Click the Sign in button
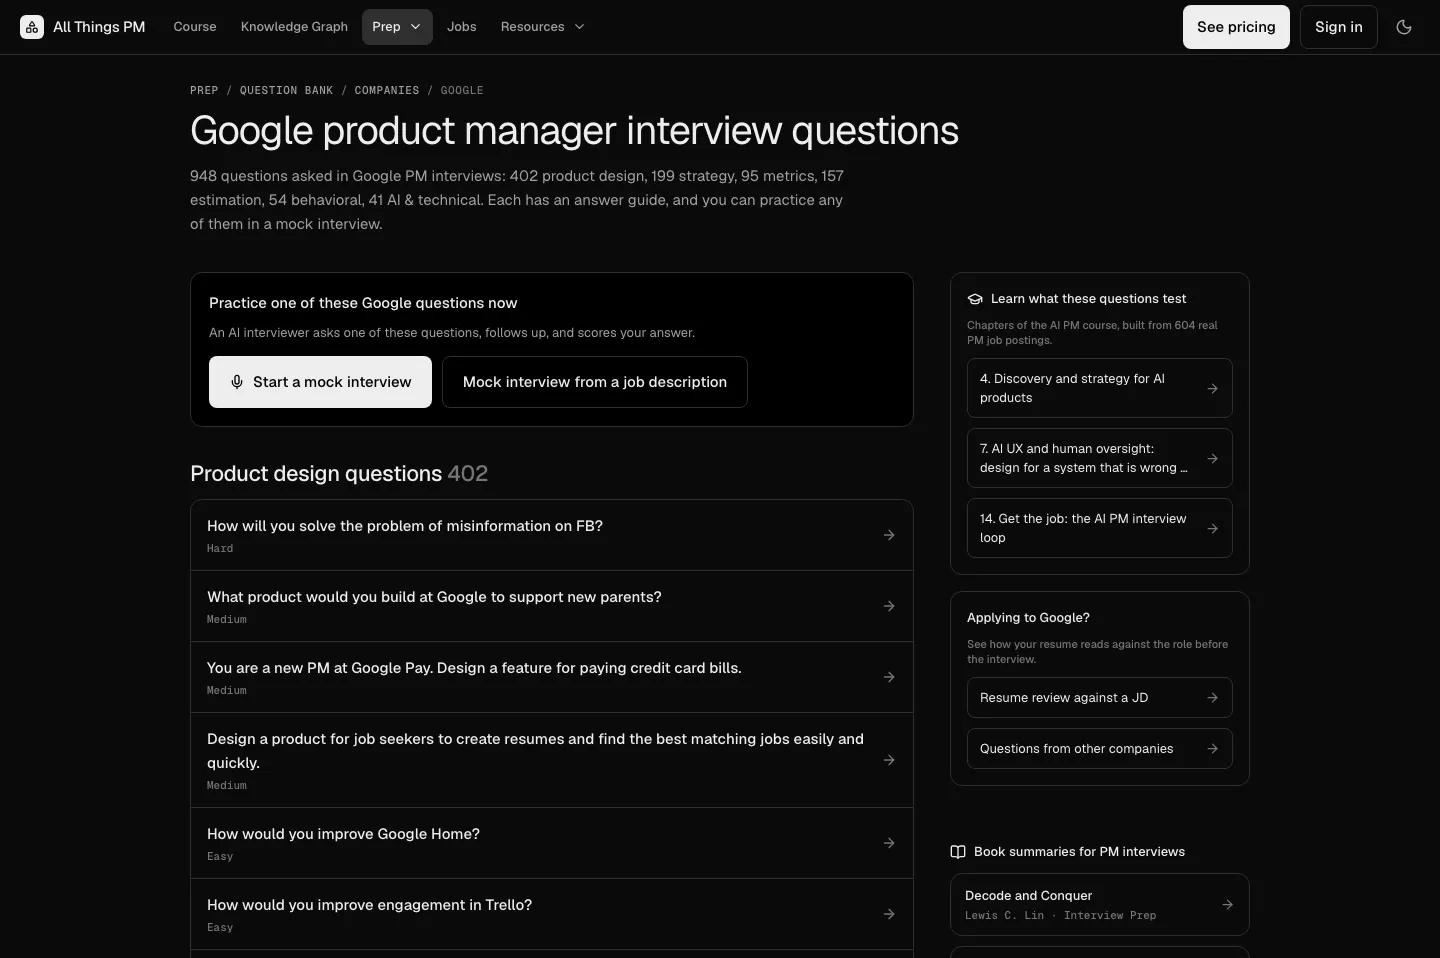 click(x=1339, y=27)
